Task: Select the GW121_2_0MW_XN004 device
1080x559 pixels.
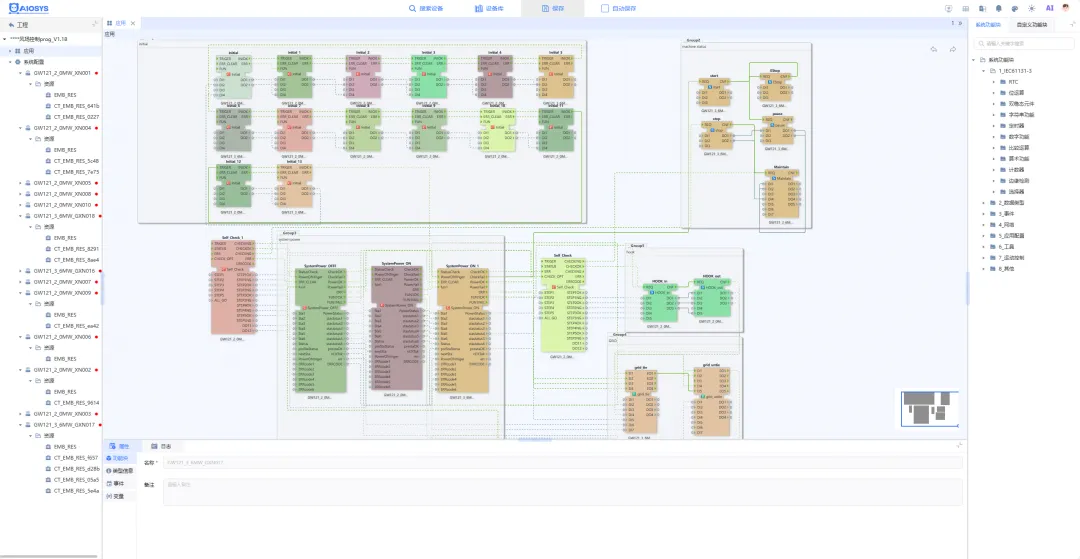Action: point(62,128)
